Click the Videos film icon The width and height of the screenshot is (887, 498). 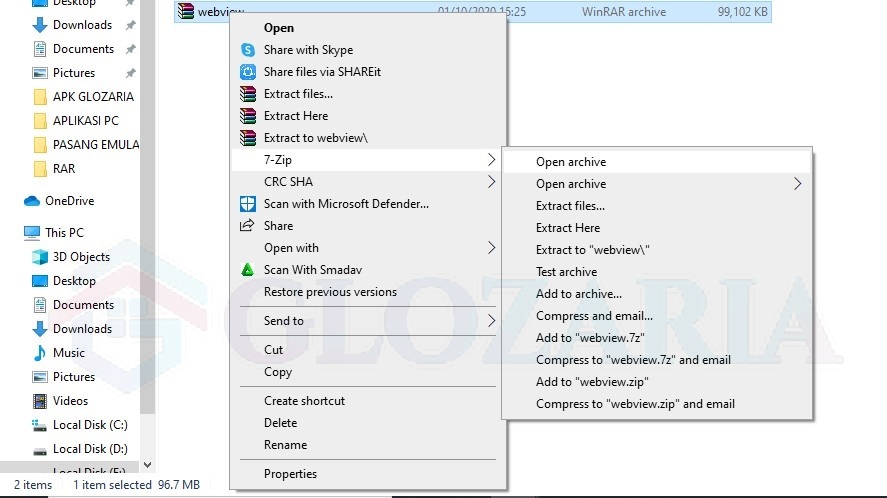coord(40,401)
